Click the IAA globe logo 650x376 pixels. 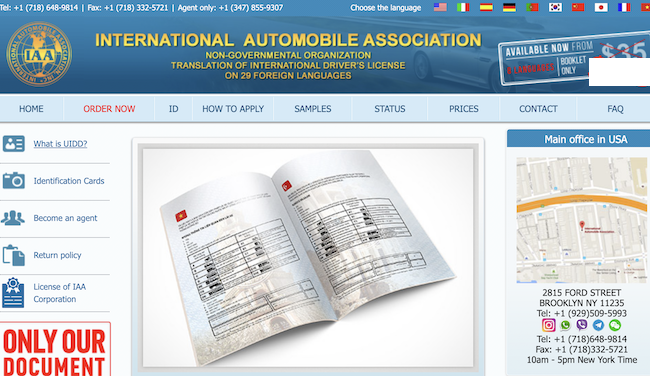39,54
